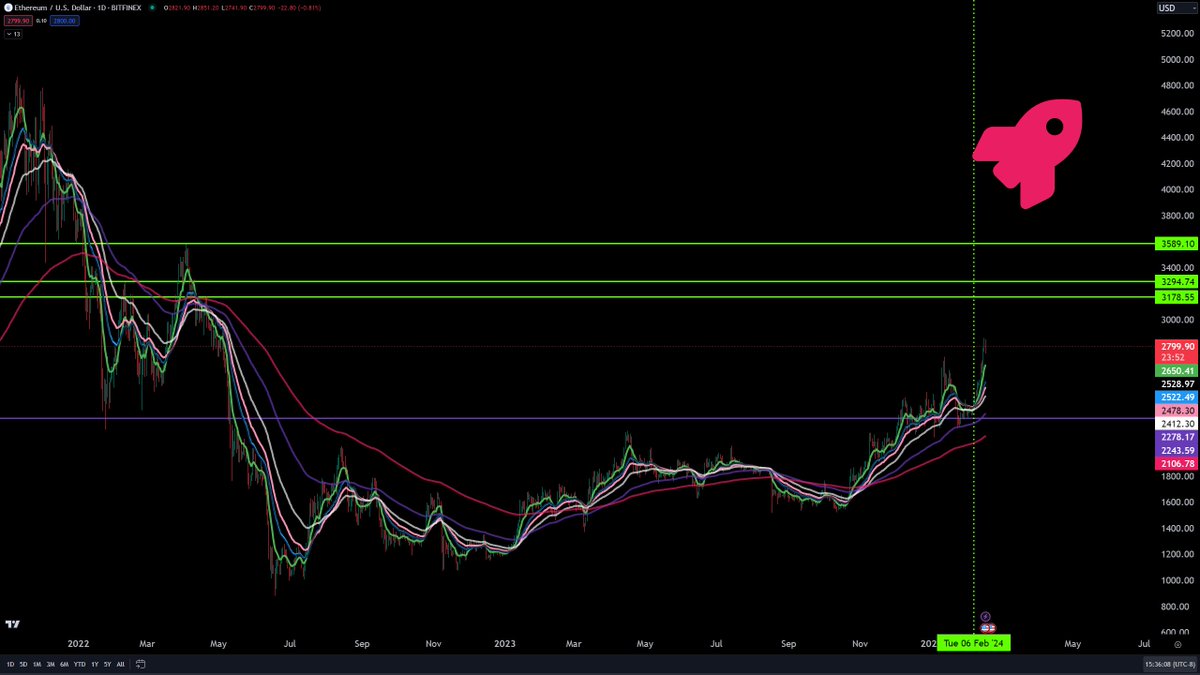Set range to 5D
Viewport: 1200px width, 675px height.
pos(23,664)
